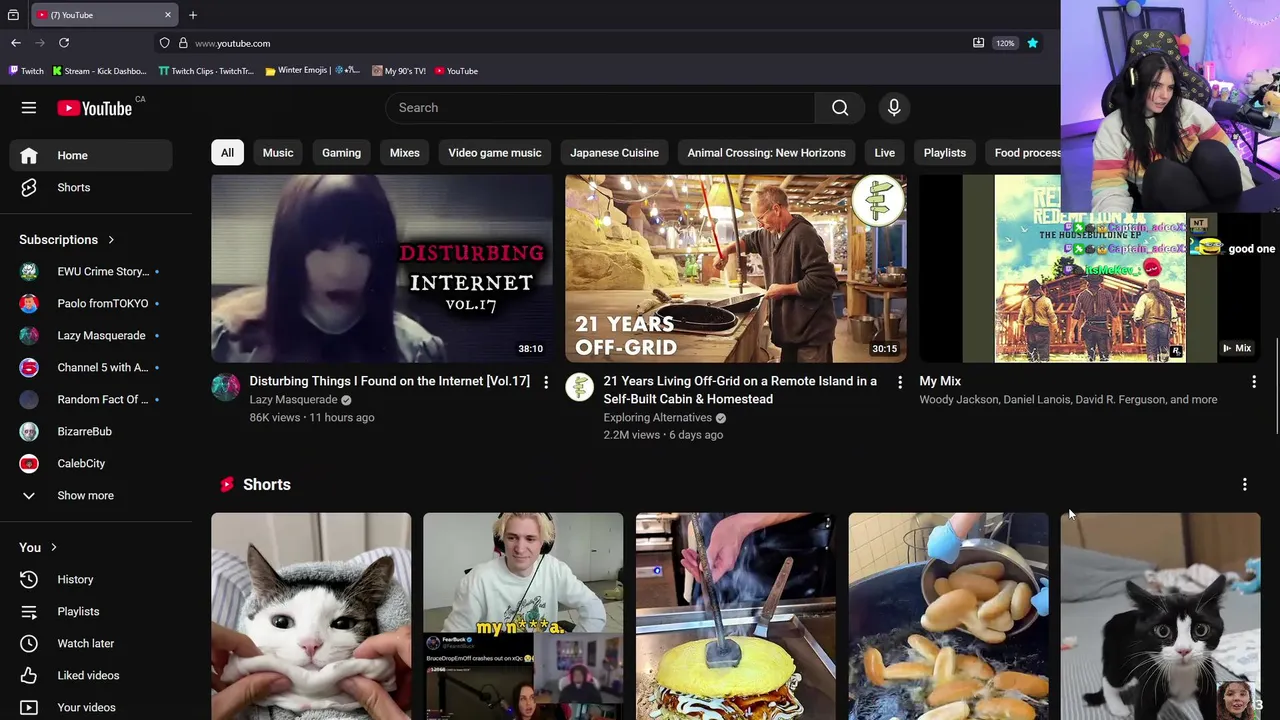Select the Playlists filter chip

[945, 153]
